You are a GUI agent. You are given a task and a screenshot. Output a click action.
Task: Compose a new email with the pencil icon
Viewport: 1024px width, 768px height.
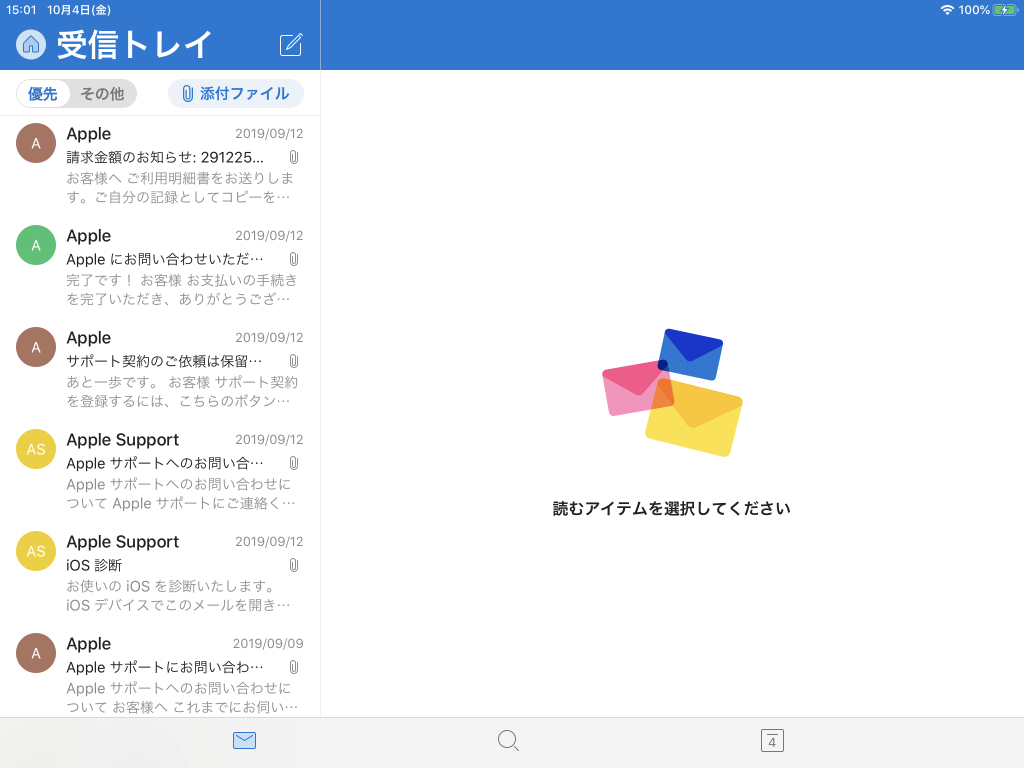click(291, 44)
